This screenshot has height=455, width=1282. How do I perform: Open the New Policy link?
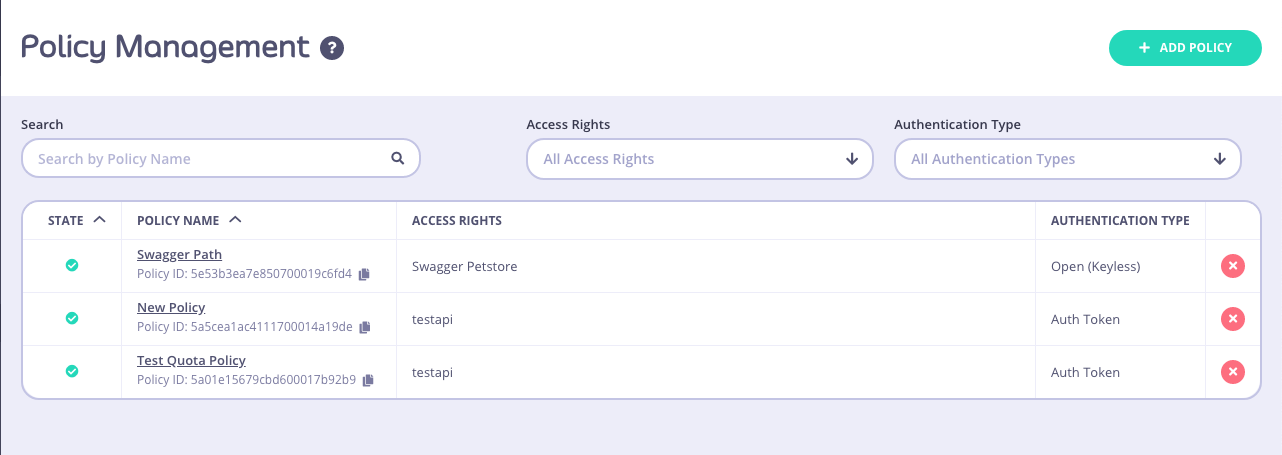point(171,307)
